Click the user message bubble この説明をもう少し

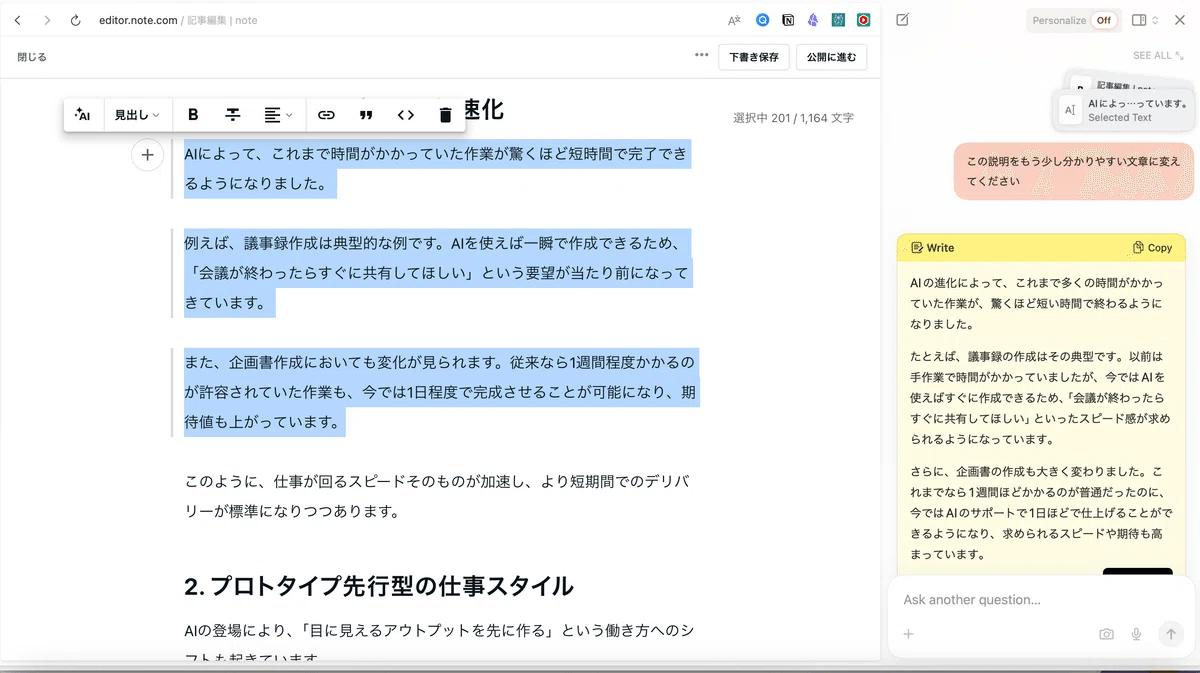click(x=1073, y=171)
